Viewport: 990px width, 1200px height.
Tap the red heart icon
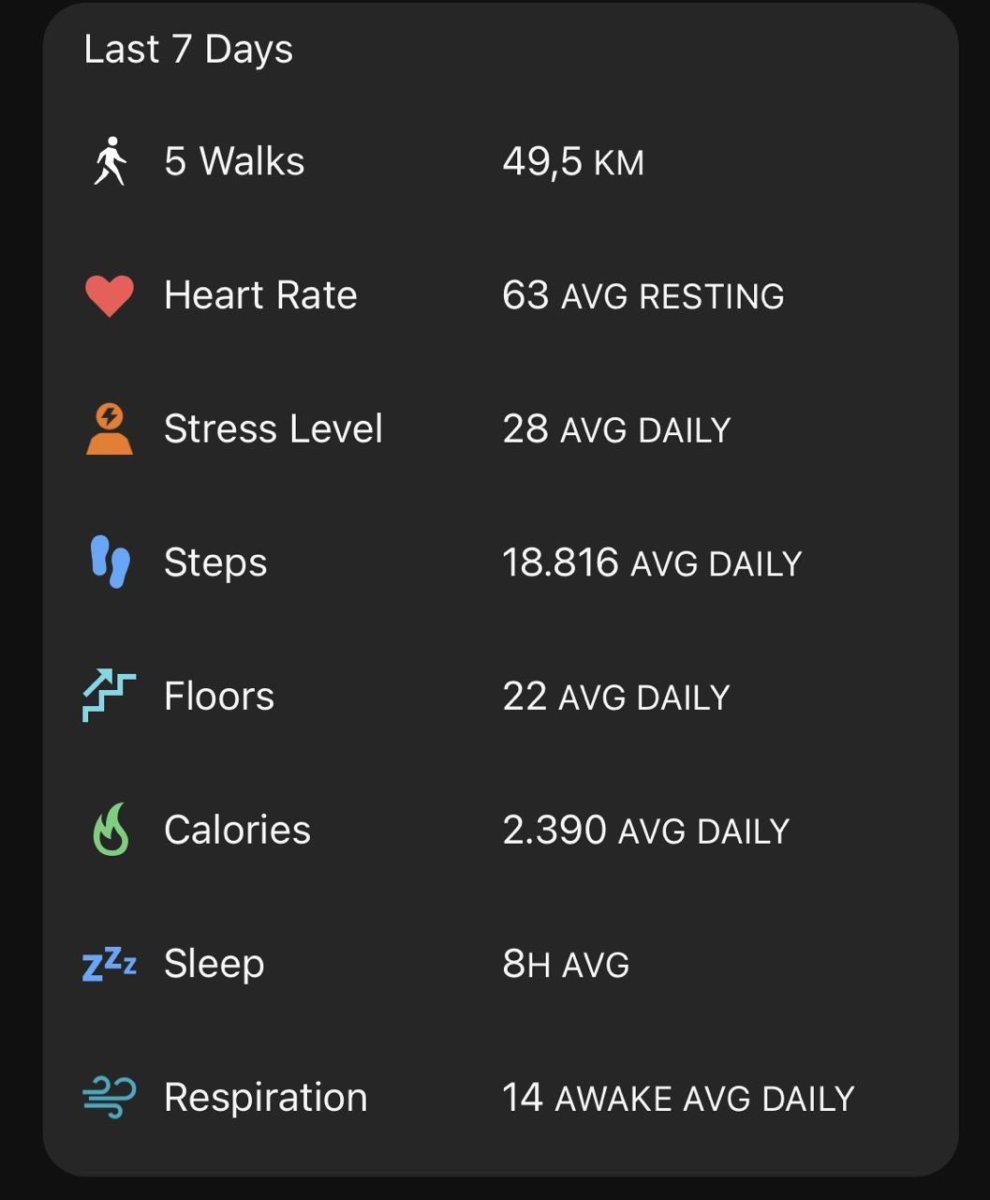[x=109, y=296]
